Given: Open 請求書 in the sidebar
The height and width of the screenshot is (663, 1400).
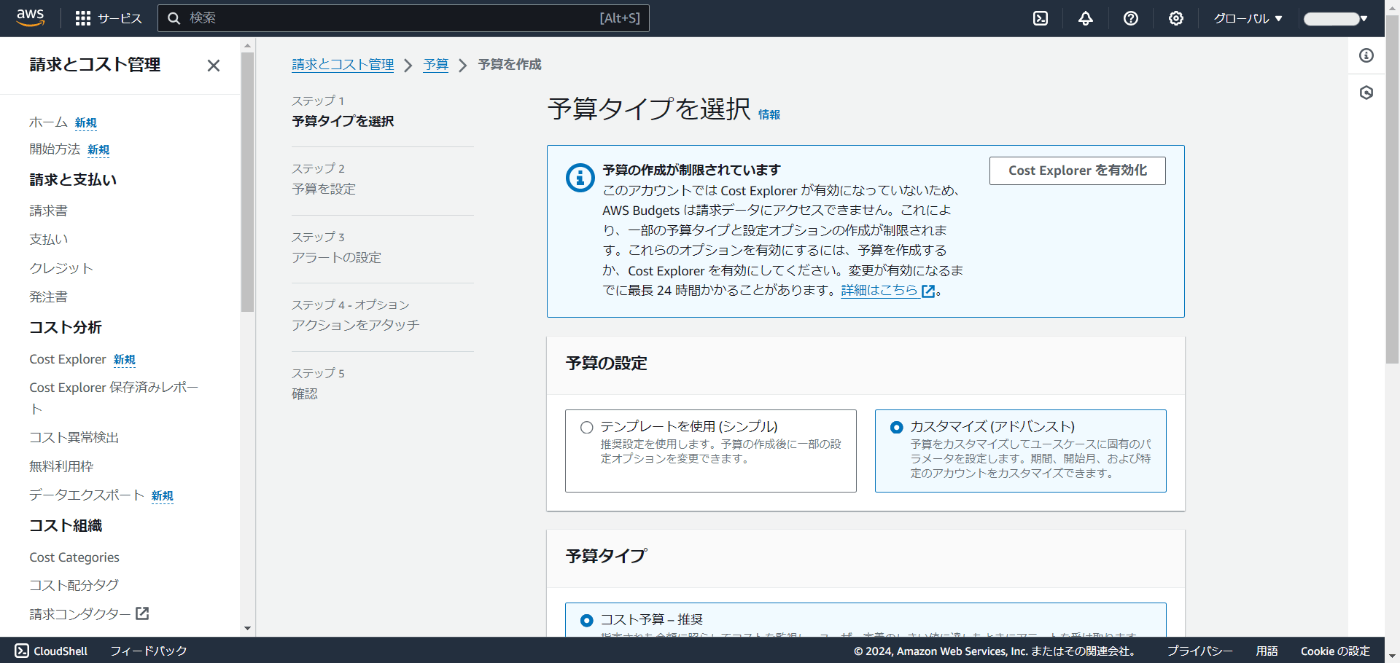Looking at the screenshot, I should [49, 211].
